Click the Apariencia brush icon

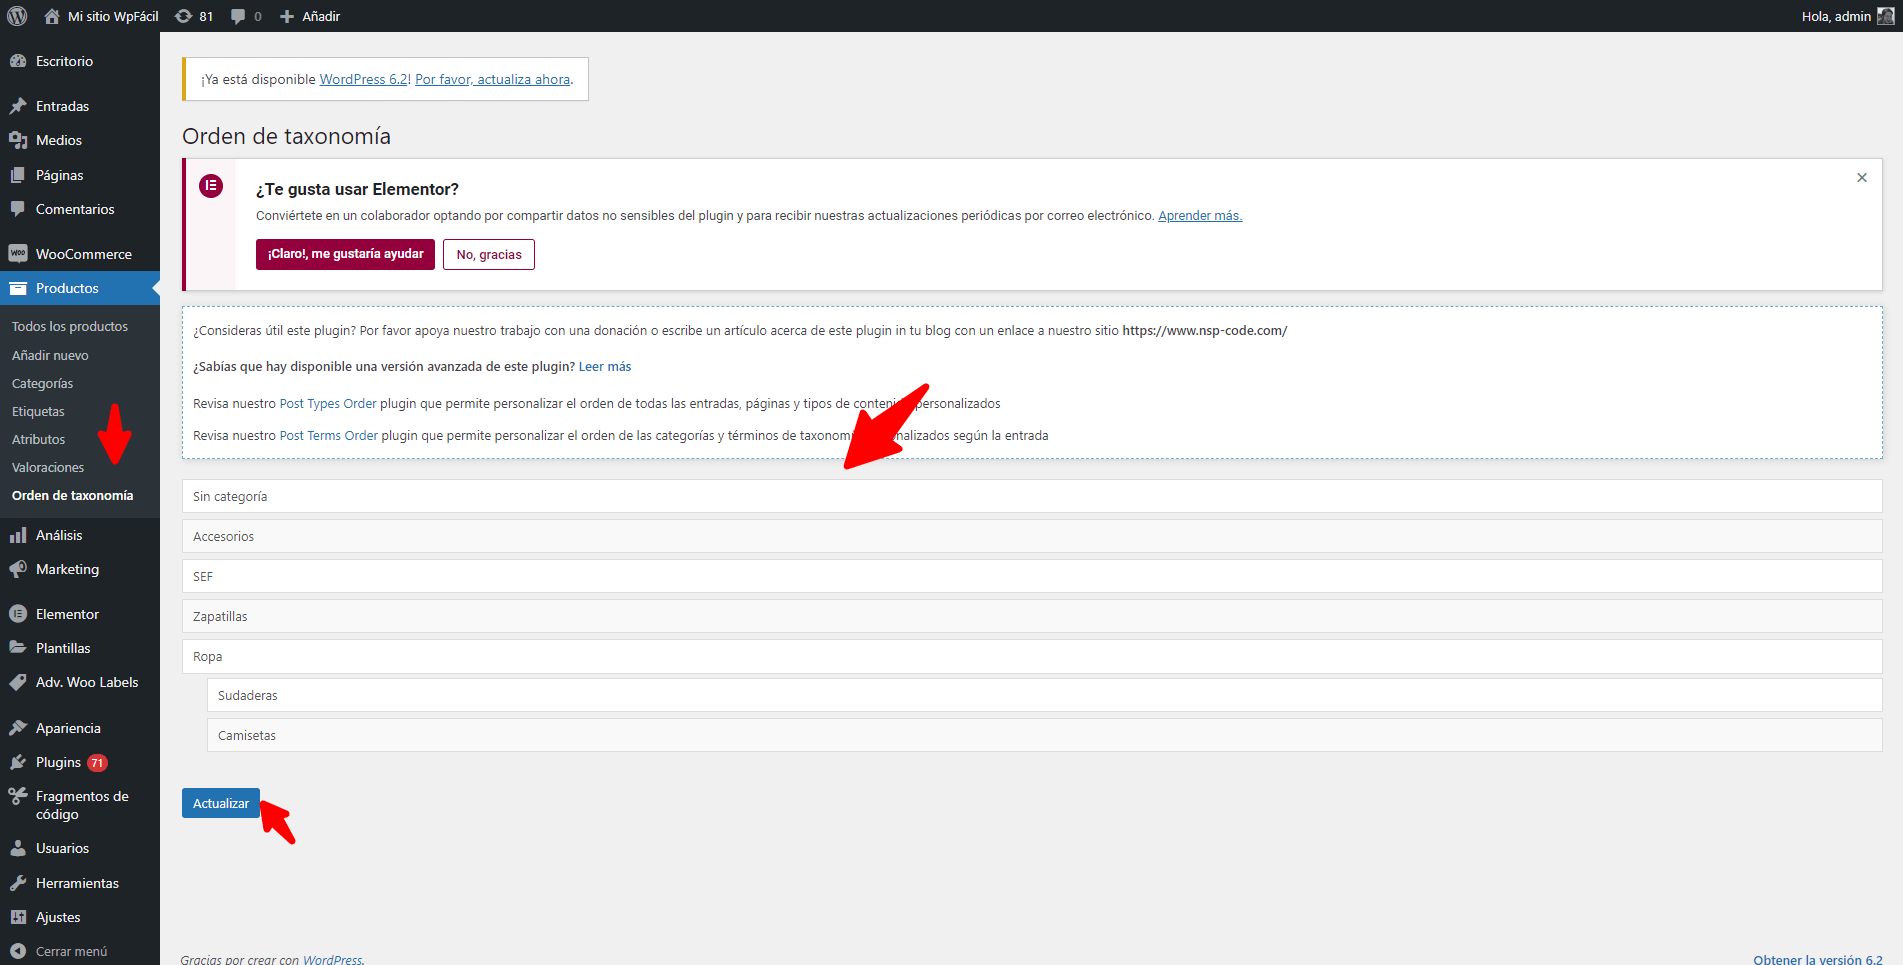[18, 728]
